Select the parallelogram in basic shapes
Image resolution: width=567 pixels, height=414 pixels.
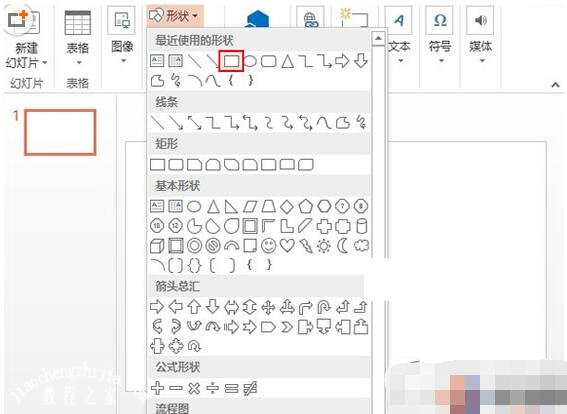pos(250,207)
